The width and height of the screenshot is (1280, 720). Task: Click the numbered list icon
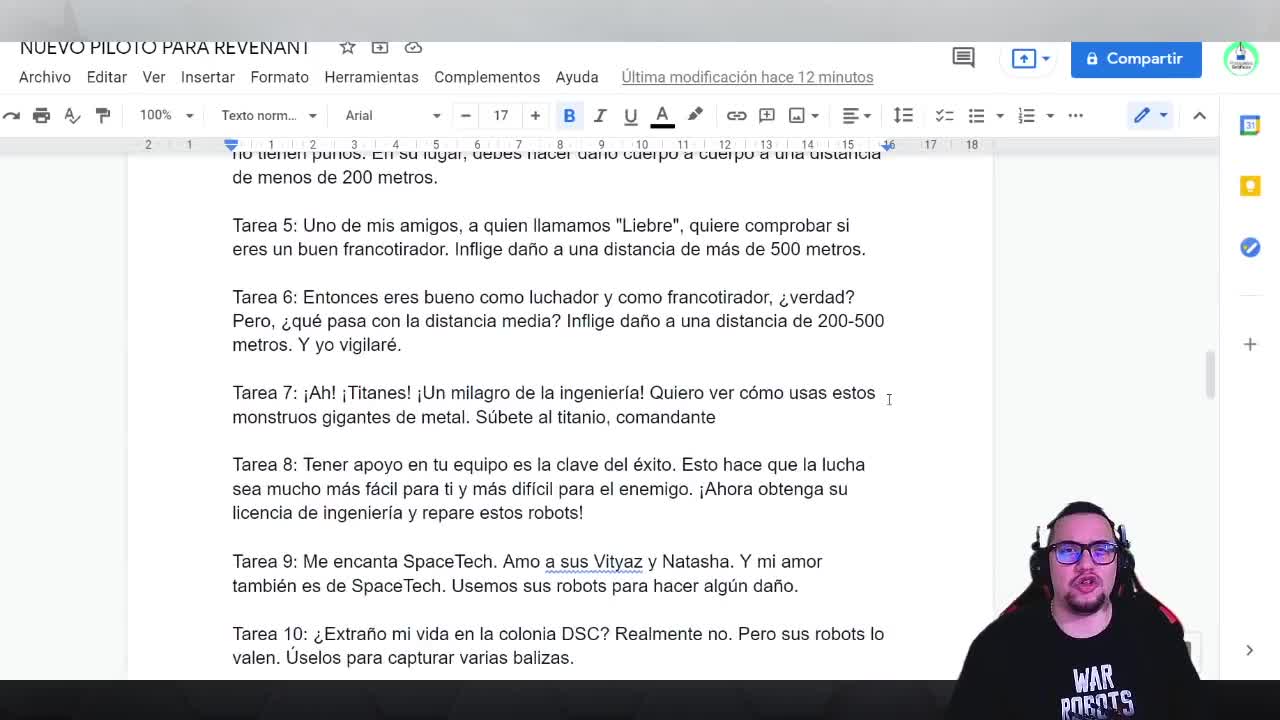click(x=1027, y=116)
